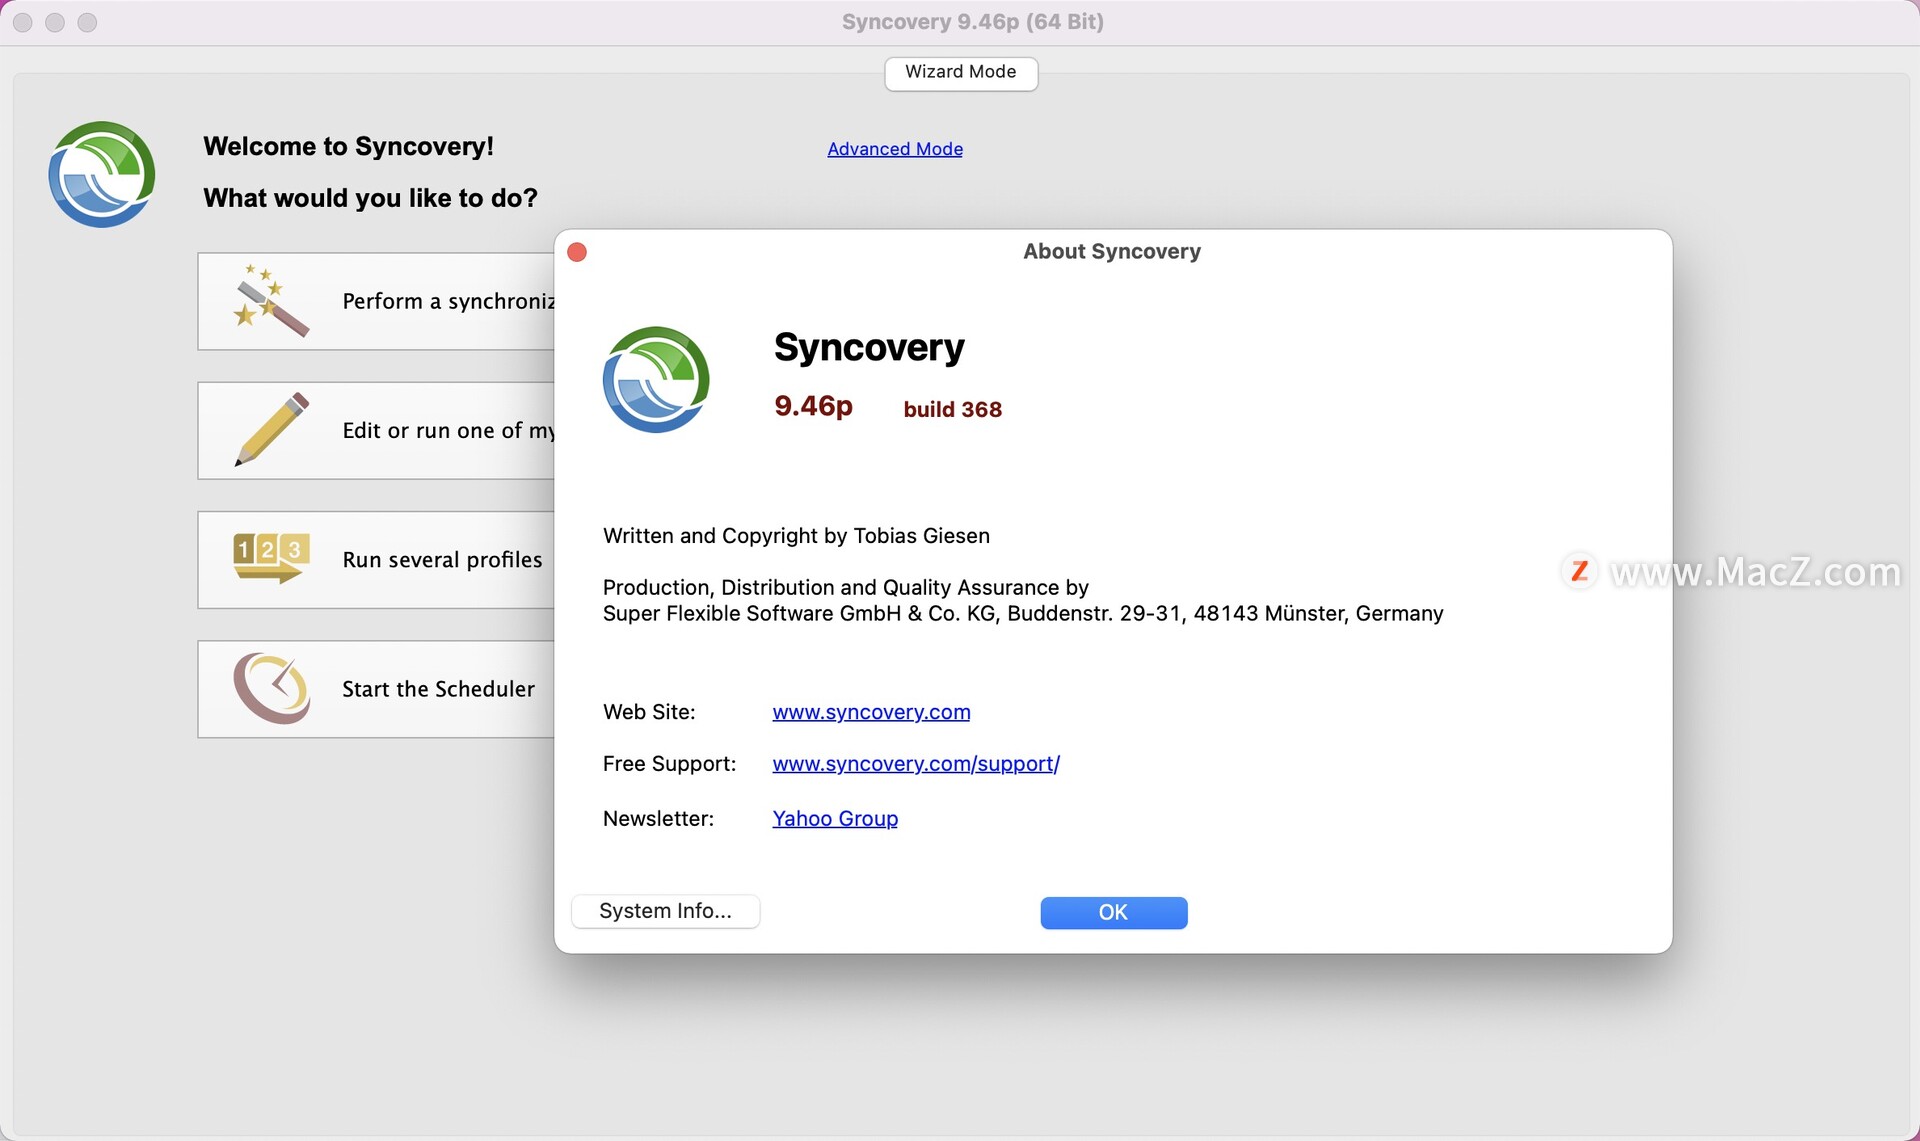Screen dimensions: 1920x1141
Task: Switch to Advanced Mode
Action: tap(895, 148)
